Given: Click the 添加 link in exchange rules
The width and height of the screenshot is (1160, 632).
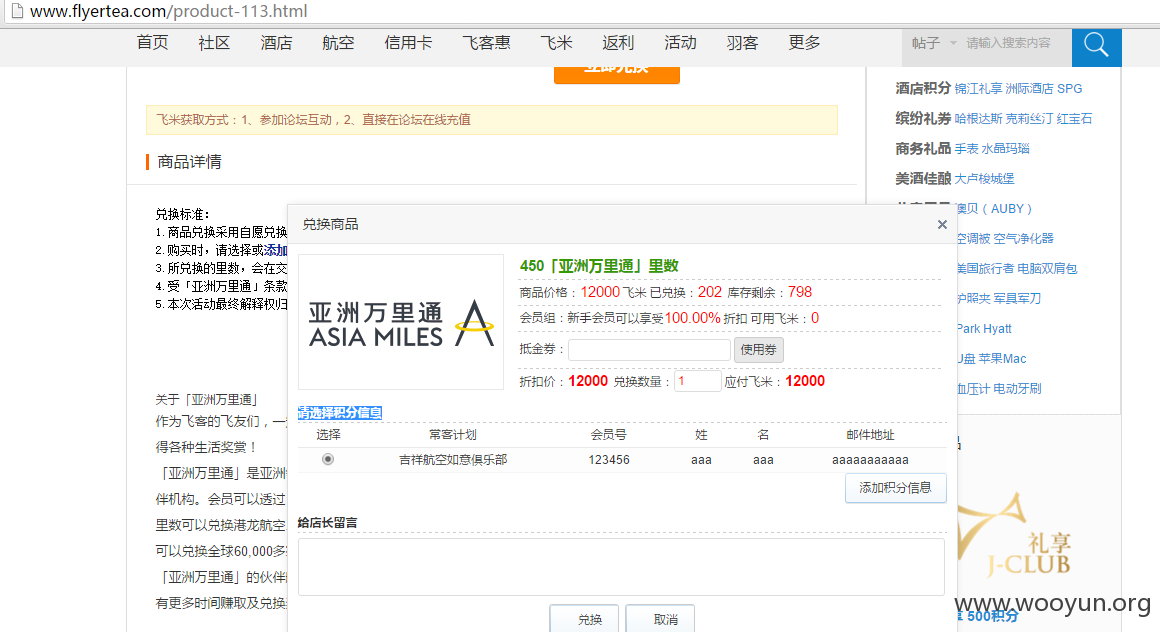Looking at the screenshot, I should point(275,250).
